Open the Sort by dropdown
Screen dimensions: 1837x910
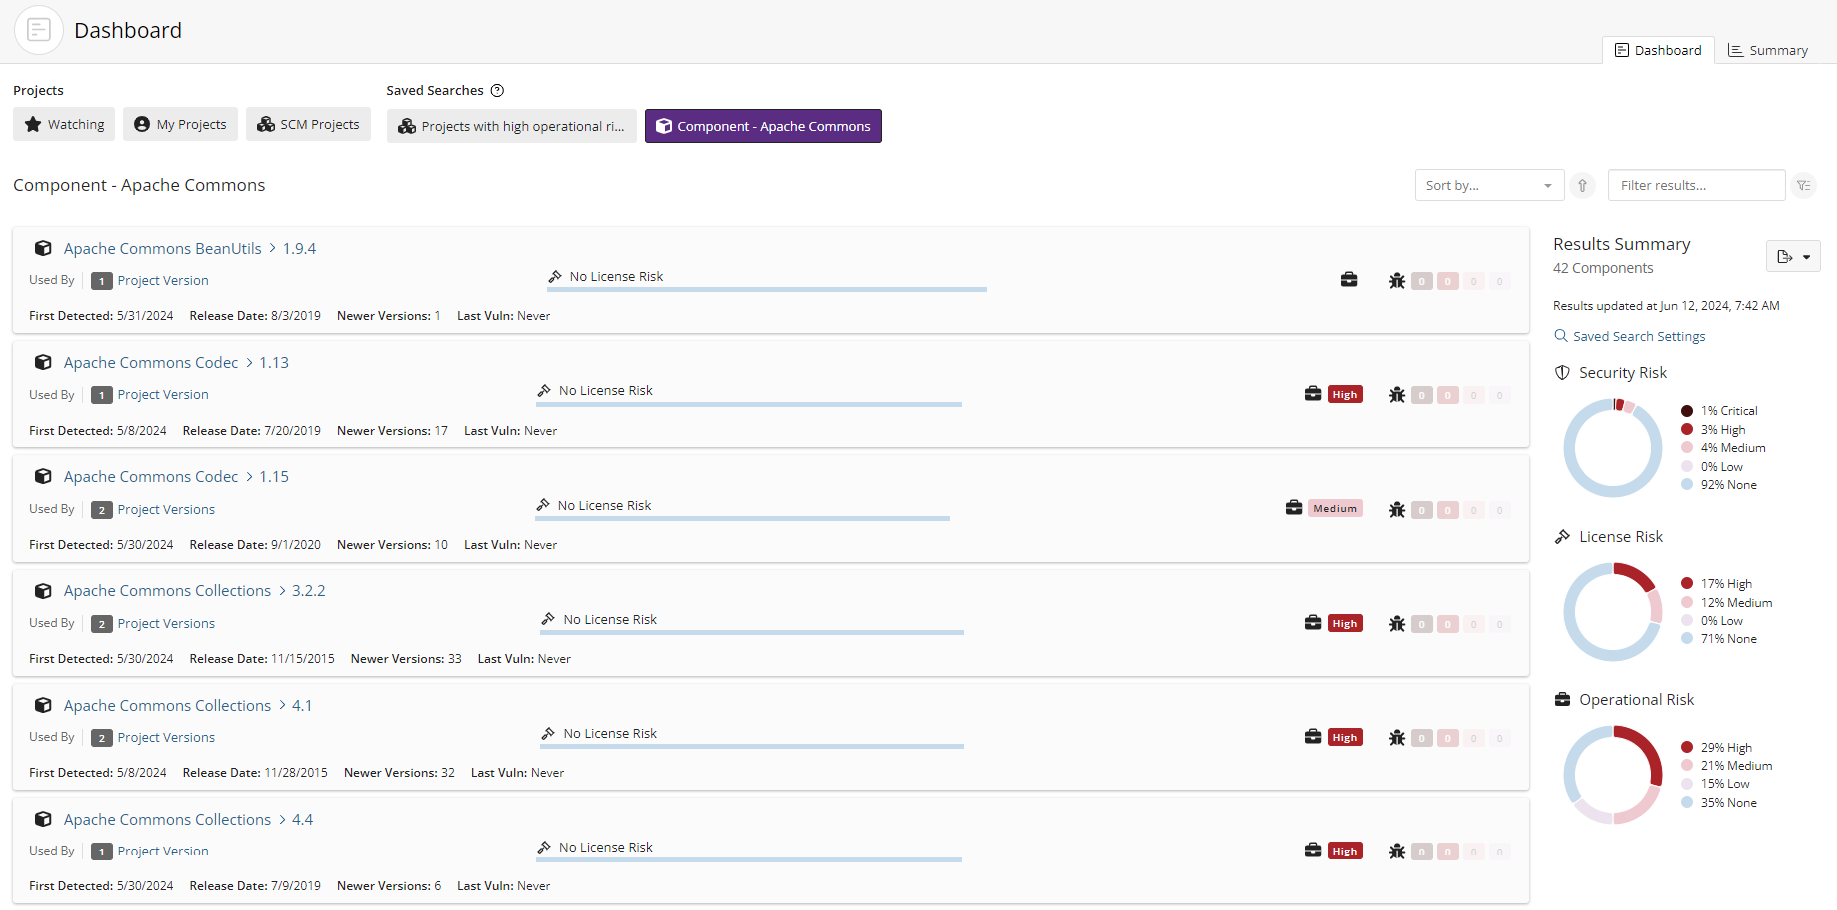tap(1489, 185)
